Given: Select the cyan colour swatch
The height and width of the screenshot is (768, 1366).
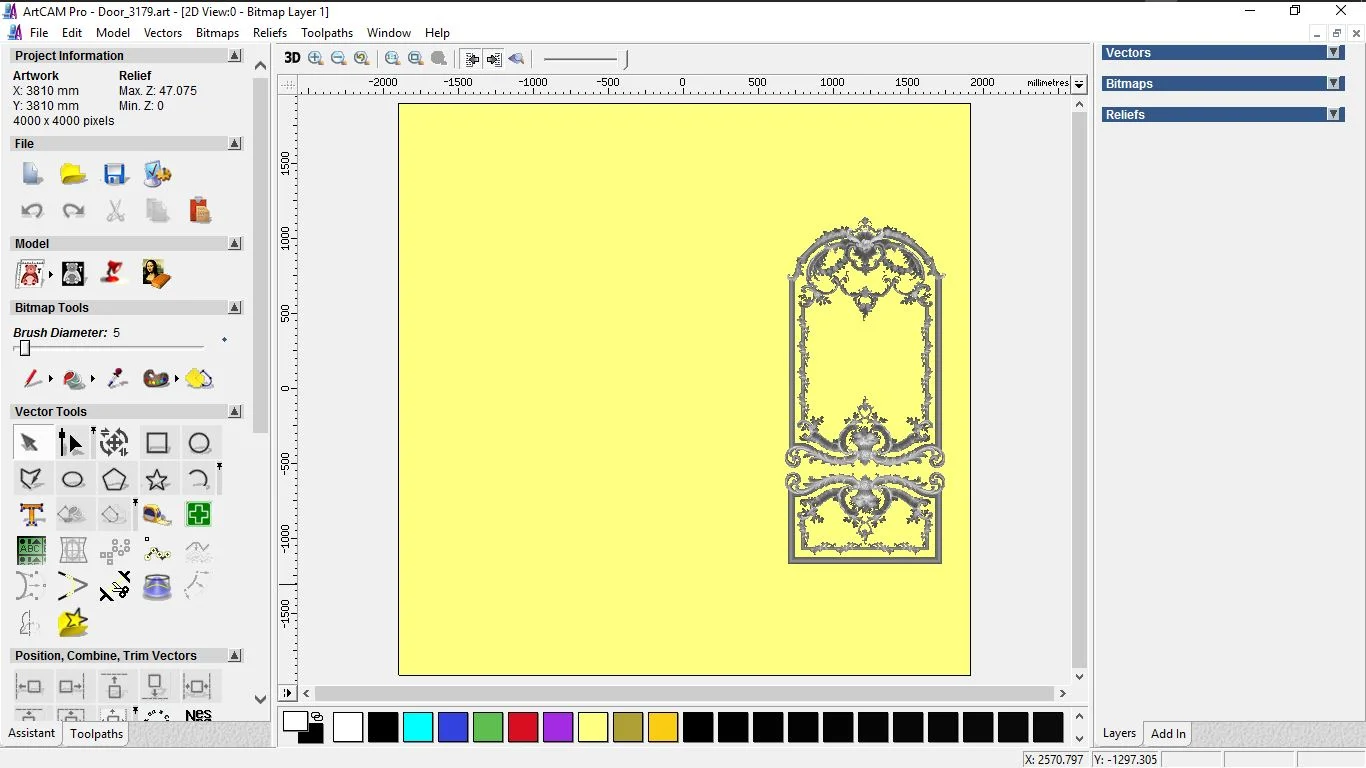Looking at the screenshot, I should 418,727.
